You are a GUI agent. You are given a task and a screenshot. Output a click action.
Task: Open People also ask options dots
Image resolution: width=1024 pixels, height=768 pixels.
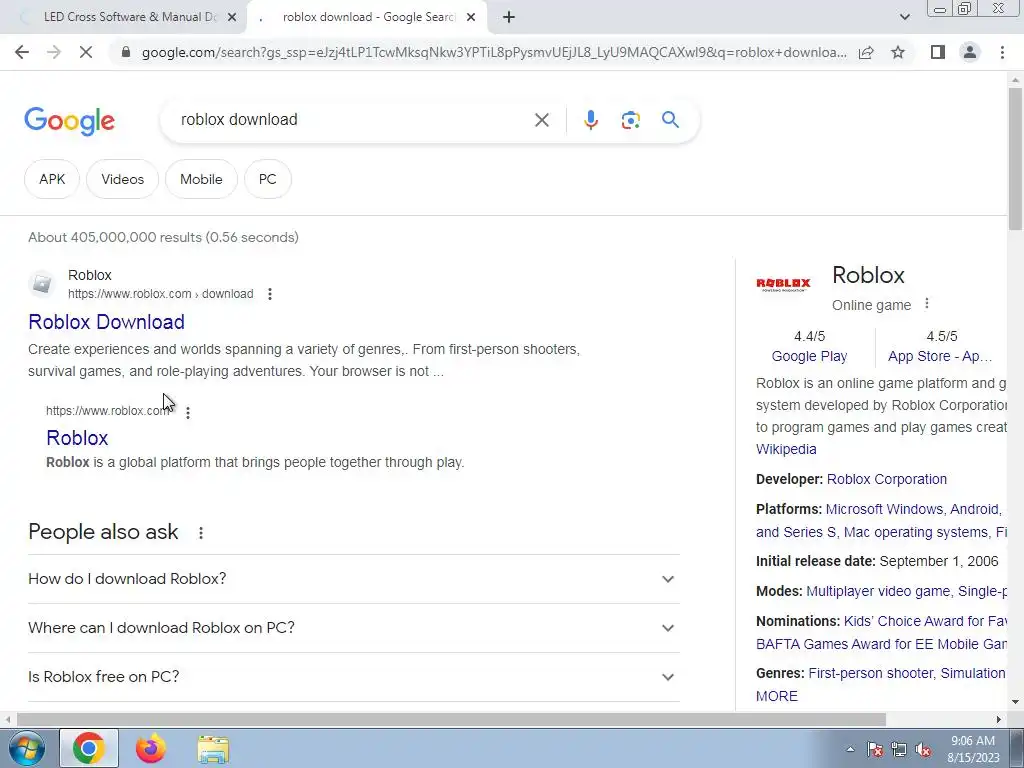201,533
